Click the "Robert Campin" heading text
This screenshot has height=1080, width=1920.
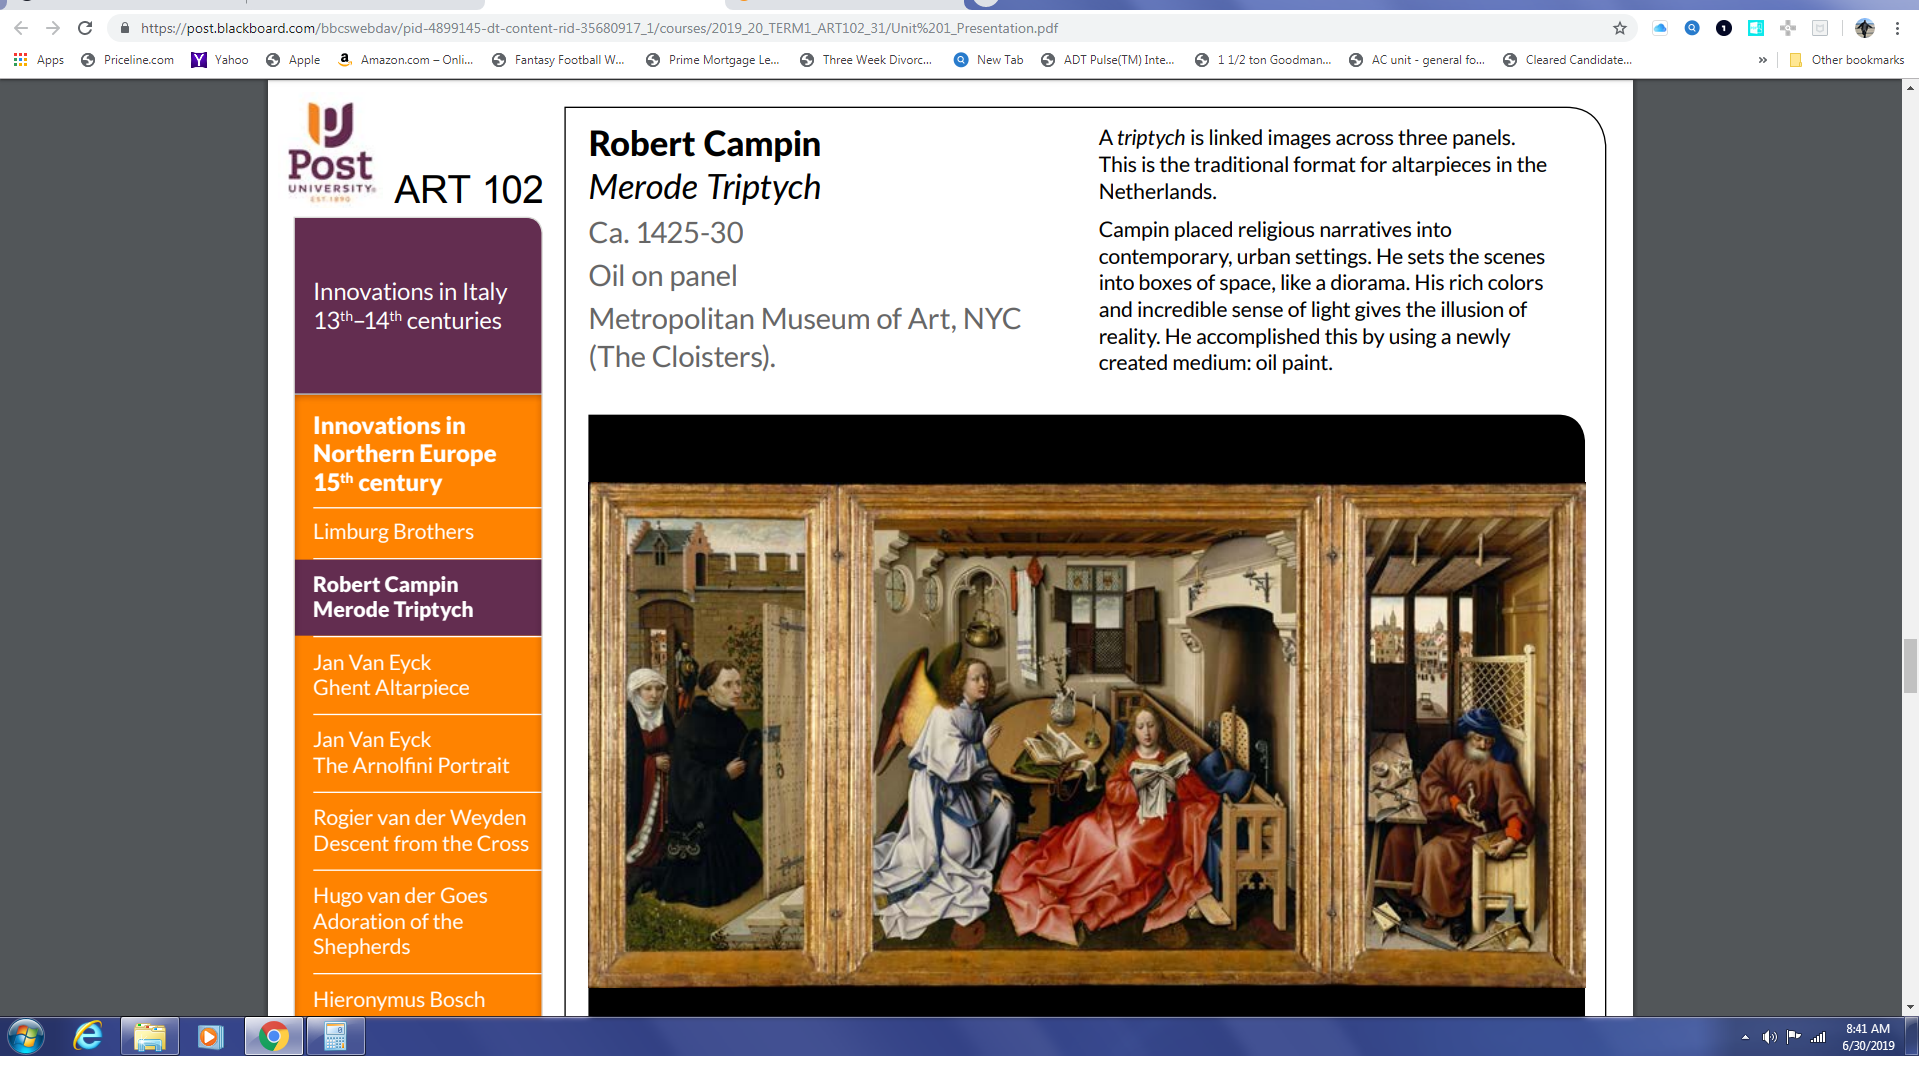704,144
